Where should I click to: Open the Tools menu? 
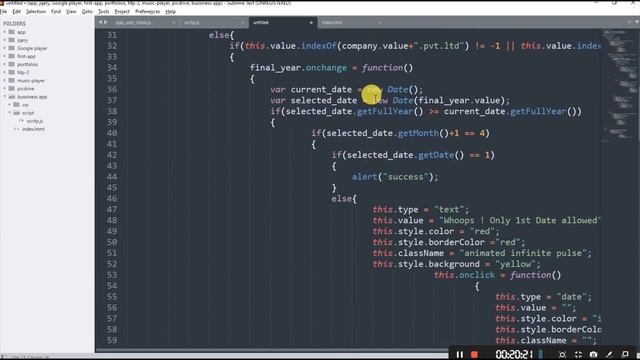coord(104,11)
